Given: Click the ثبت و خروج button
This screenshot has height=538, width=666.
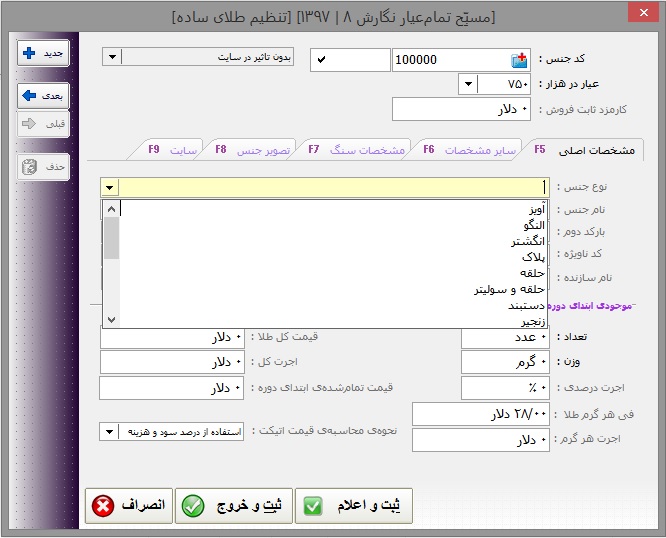Looking at the screenshot, I should point(234,506).
